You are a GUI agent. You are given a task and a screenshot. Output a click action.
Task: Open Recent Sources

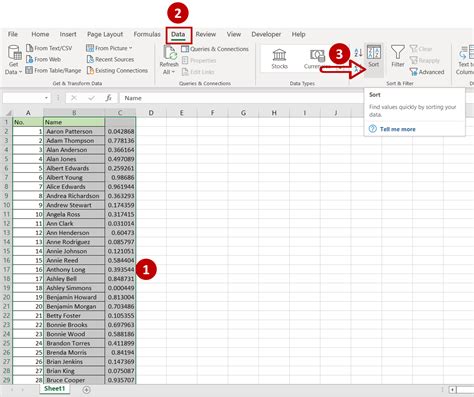[110, 59]
